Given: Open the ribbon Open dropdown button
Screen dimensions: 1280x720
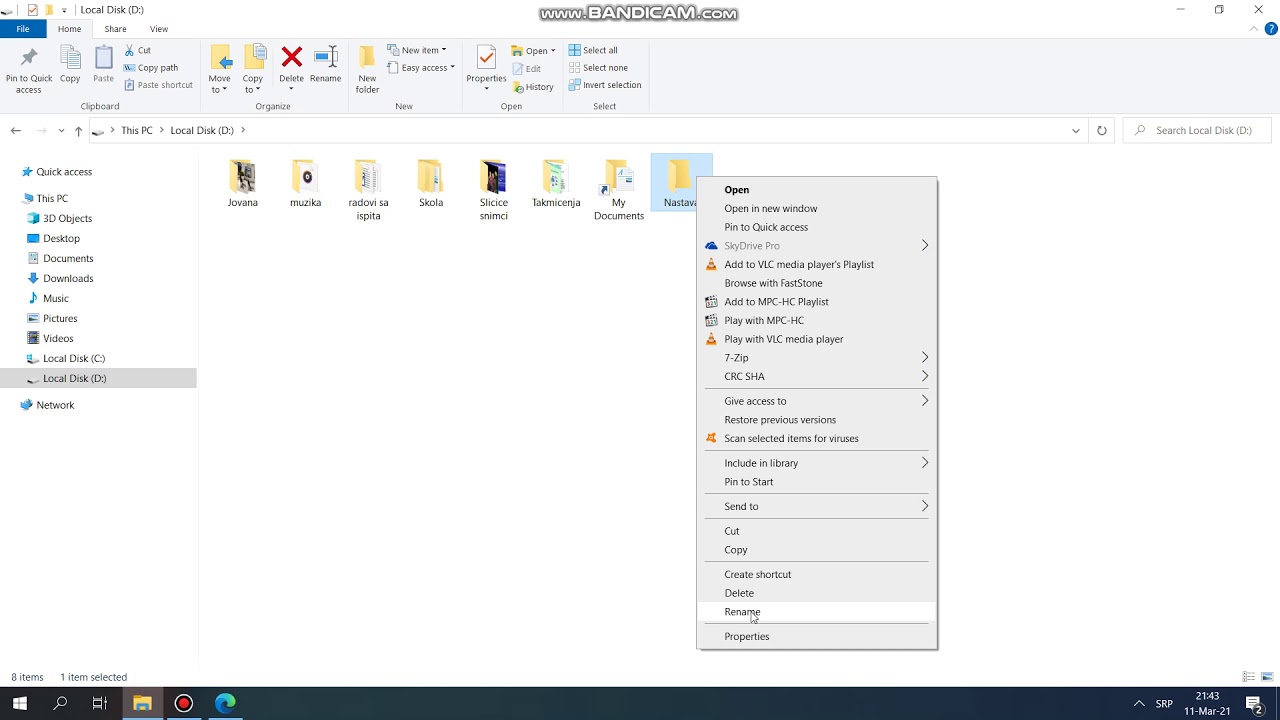Looking at the screenshot, I should 533,51.
